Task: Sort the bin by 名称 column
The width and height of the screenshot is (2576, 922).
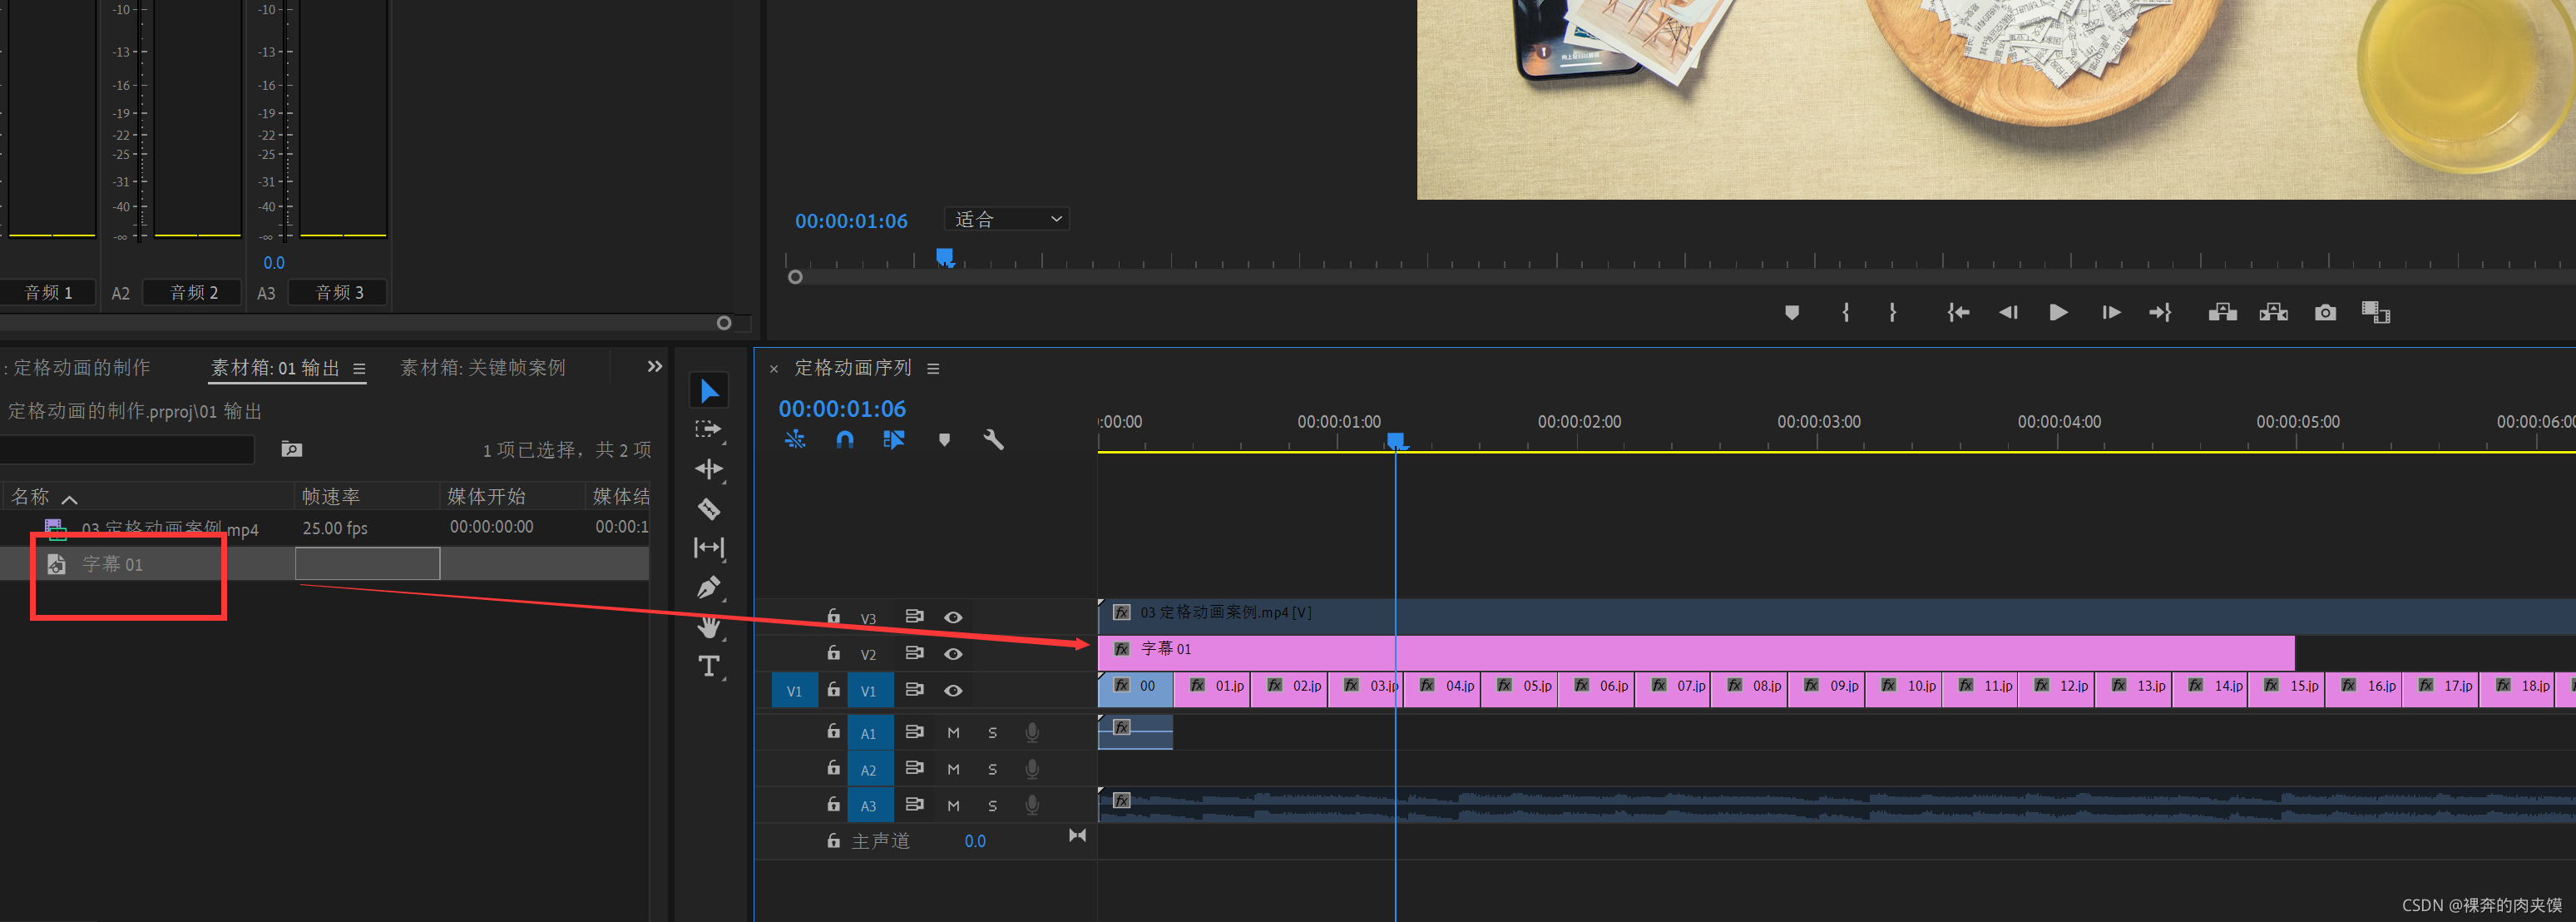Action: (x=30, y=497)
